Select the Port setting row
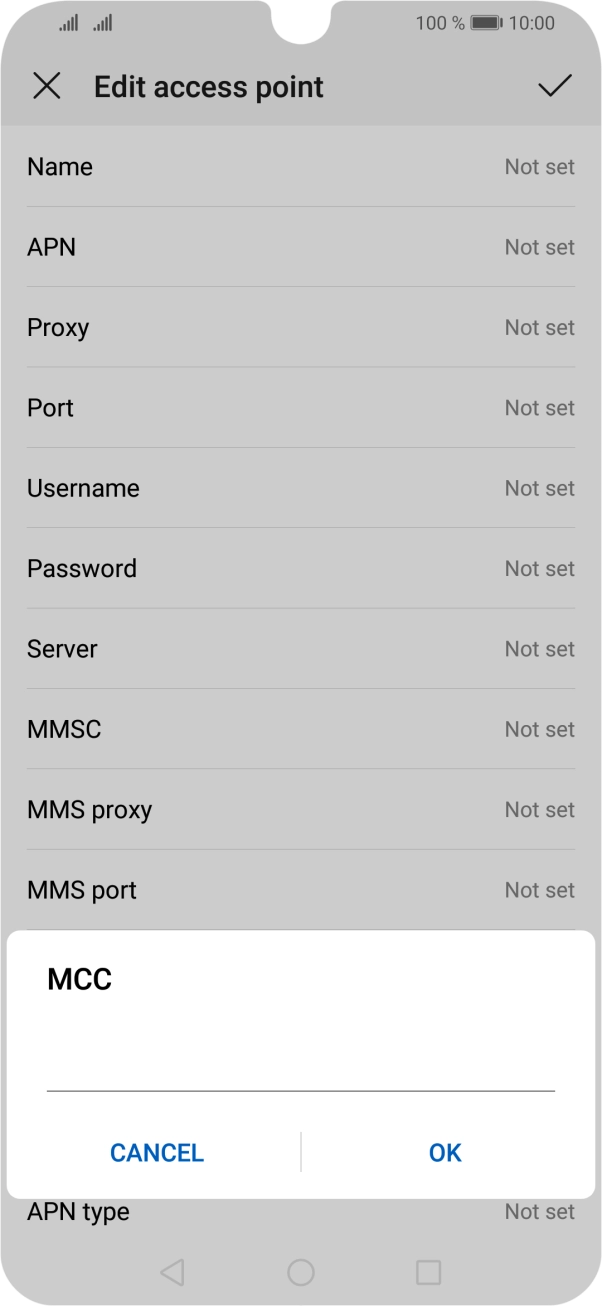The image size is (602, 1306). point(300,408)
